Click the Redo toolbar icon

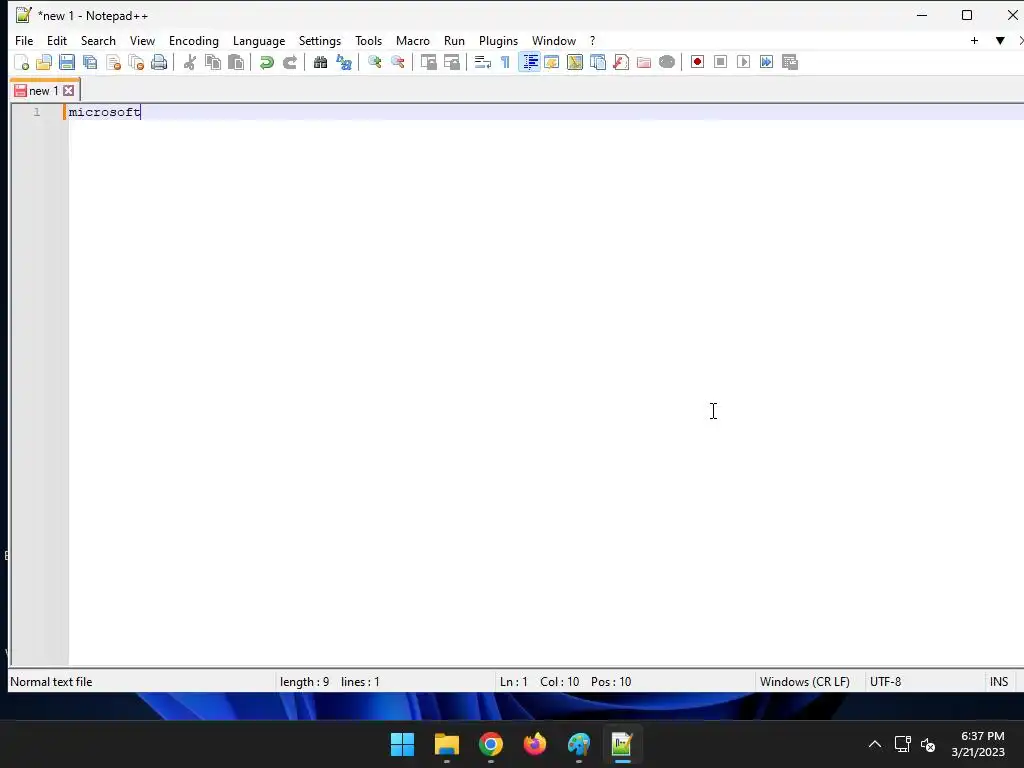click(290, 62)
